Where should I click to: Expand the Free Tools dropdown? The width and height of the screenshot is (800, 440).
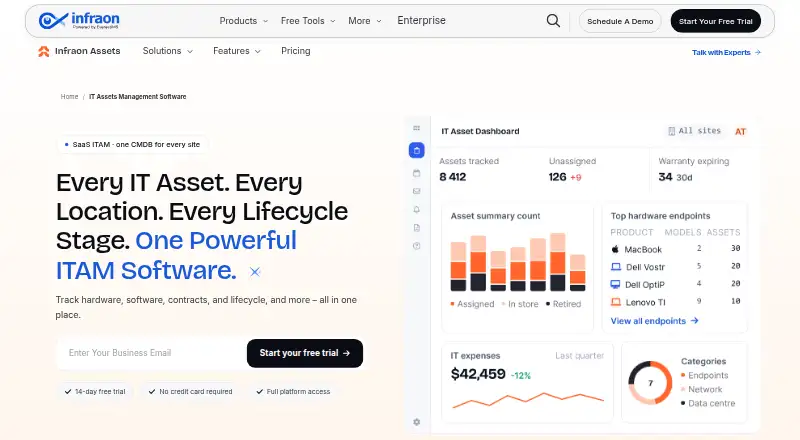[x=308, y=21]
